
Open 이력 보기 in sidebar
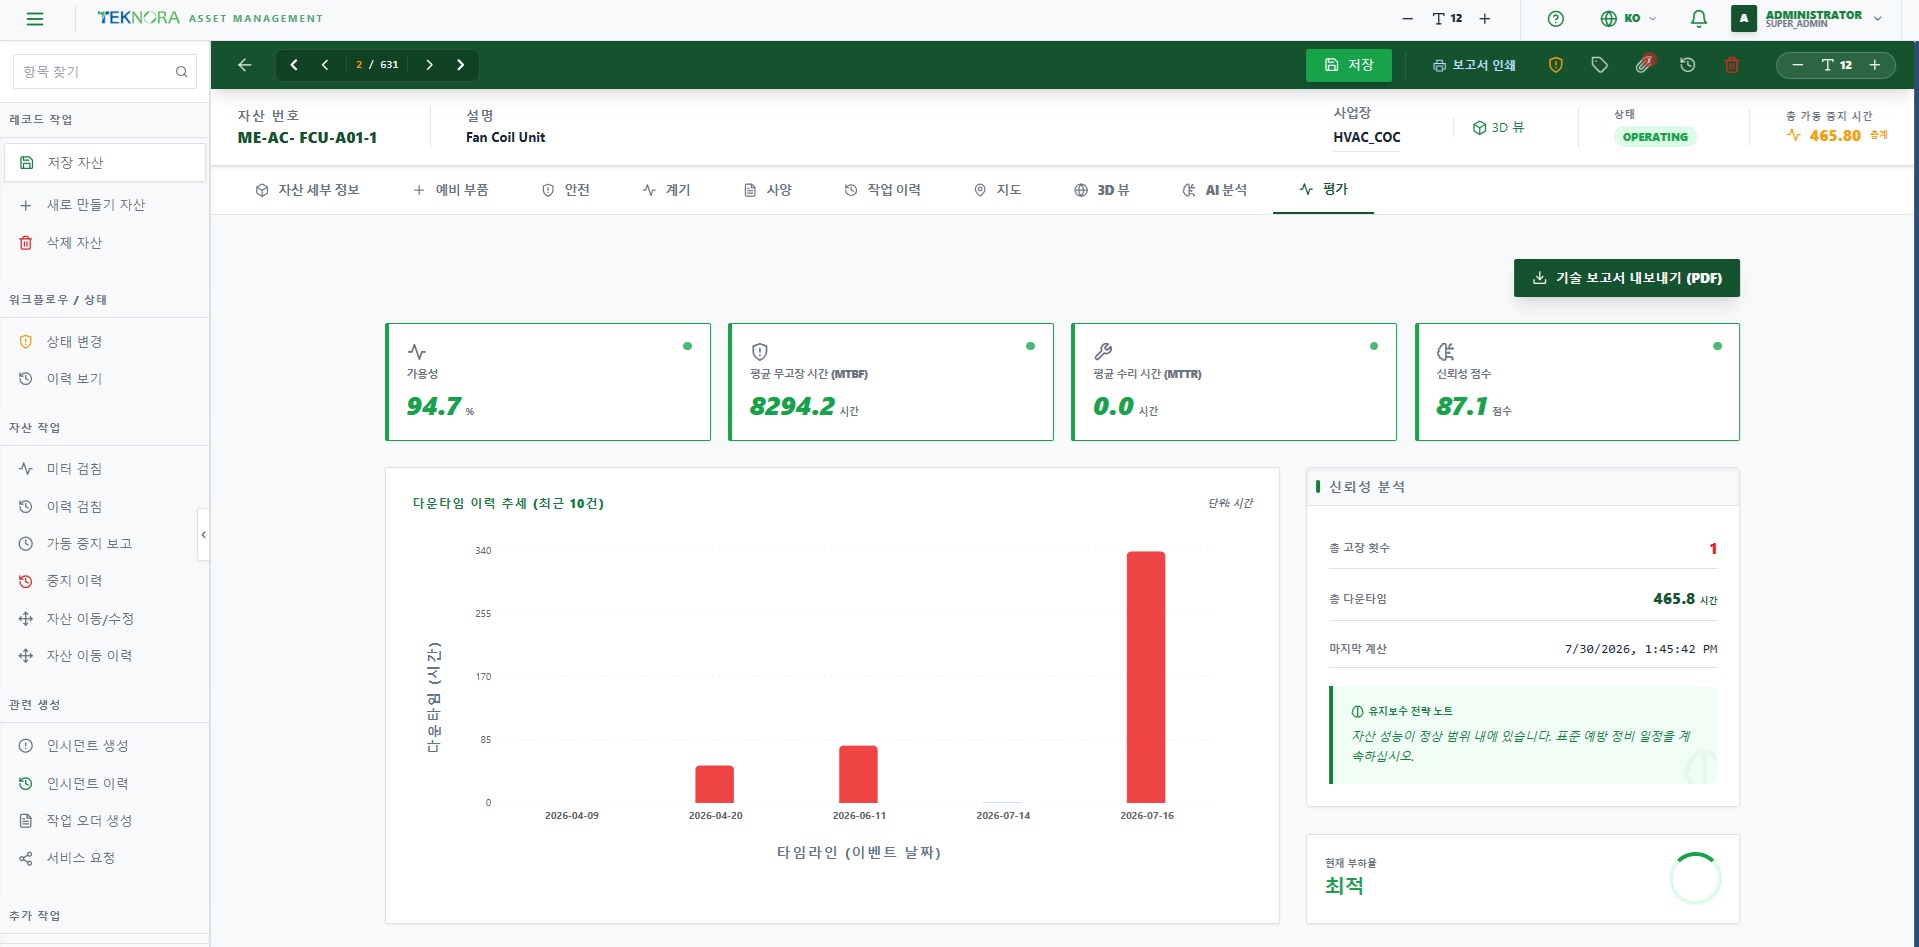pyautogui.click(x=105, y=379)
